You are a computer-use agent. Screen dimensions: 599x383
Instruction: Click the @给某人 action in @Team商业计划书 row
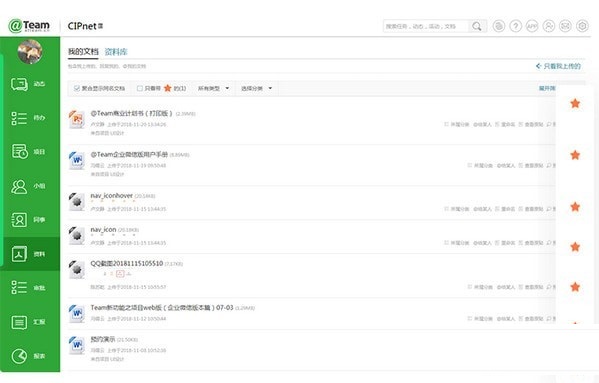coord(482,124)
